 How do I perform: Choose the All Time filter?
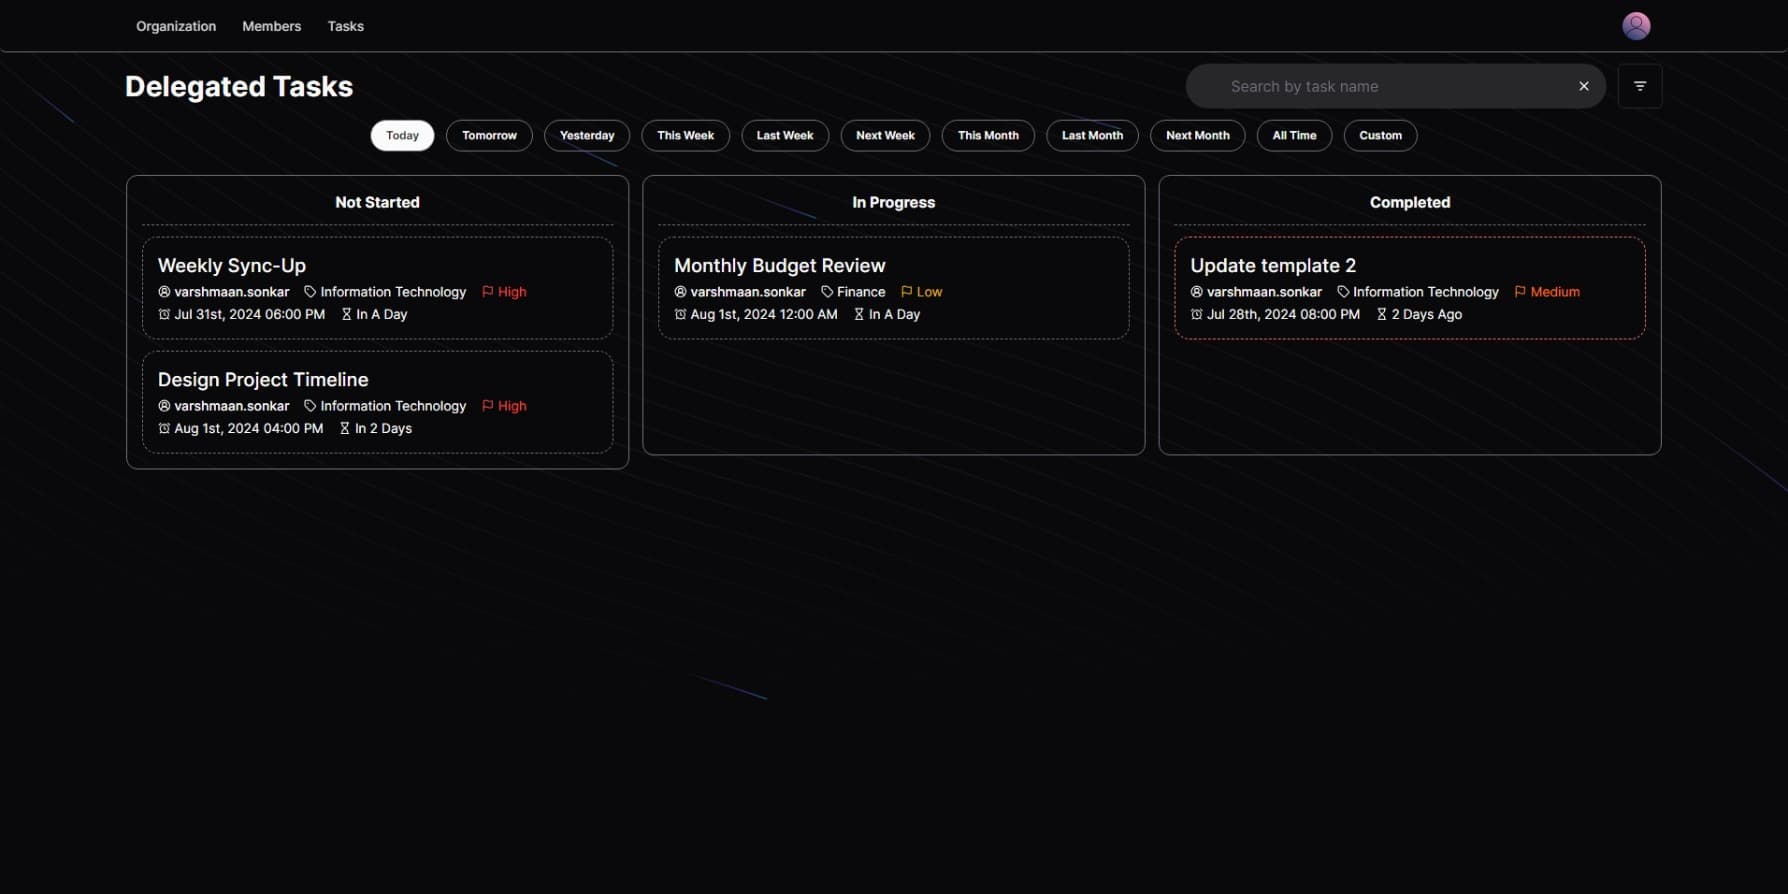1293,135
